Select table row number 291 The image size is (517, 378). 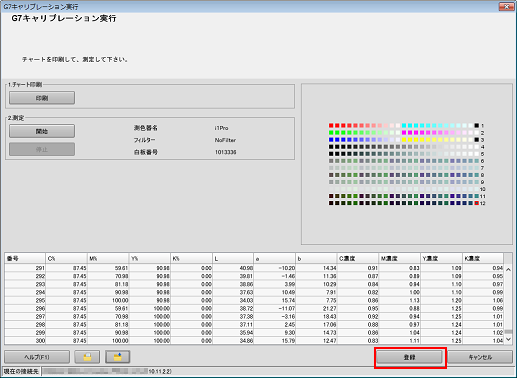tap(254, 268)
